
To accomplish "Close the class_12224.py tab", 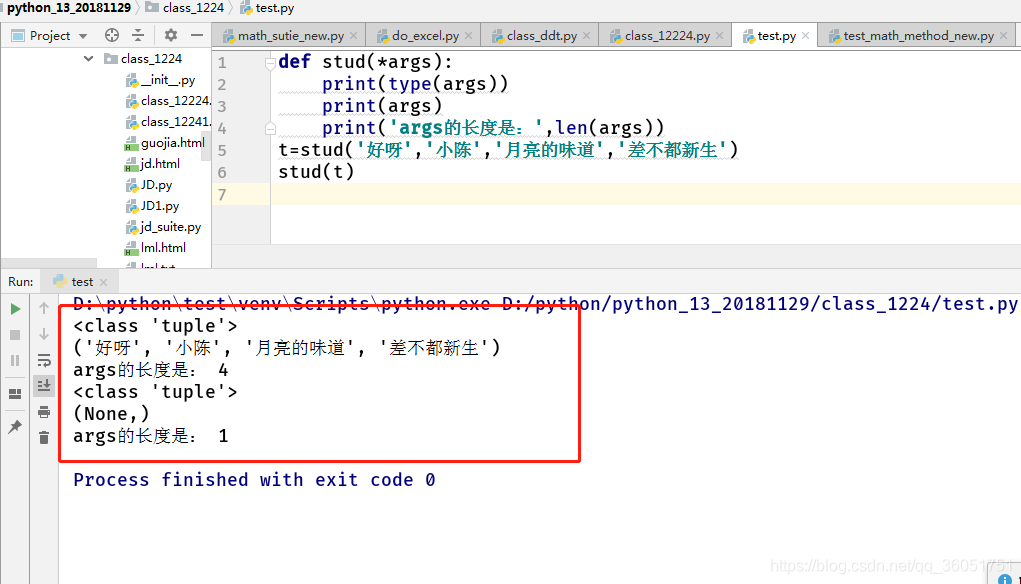I will [x=719, y=36].
